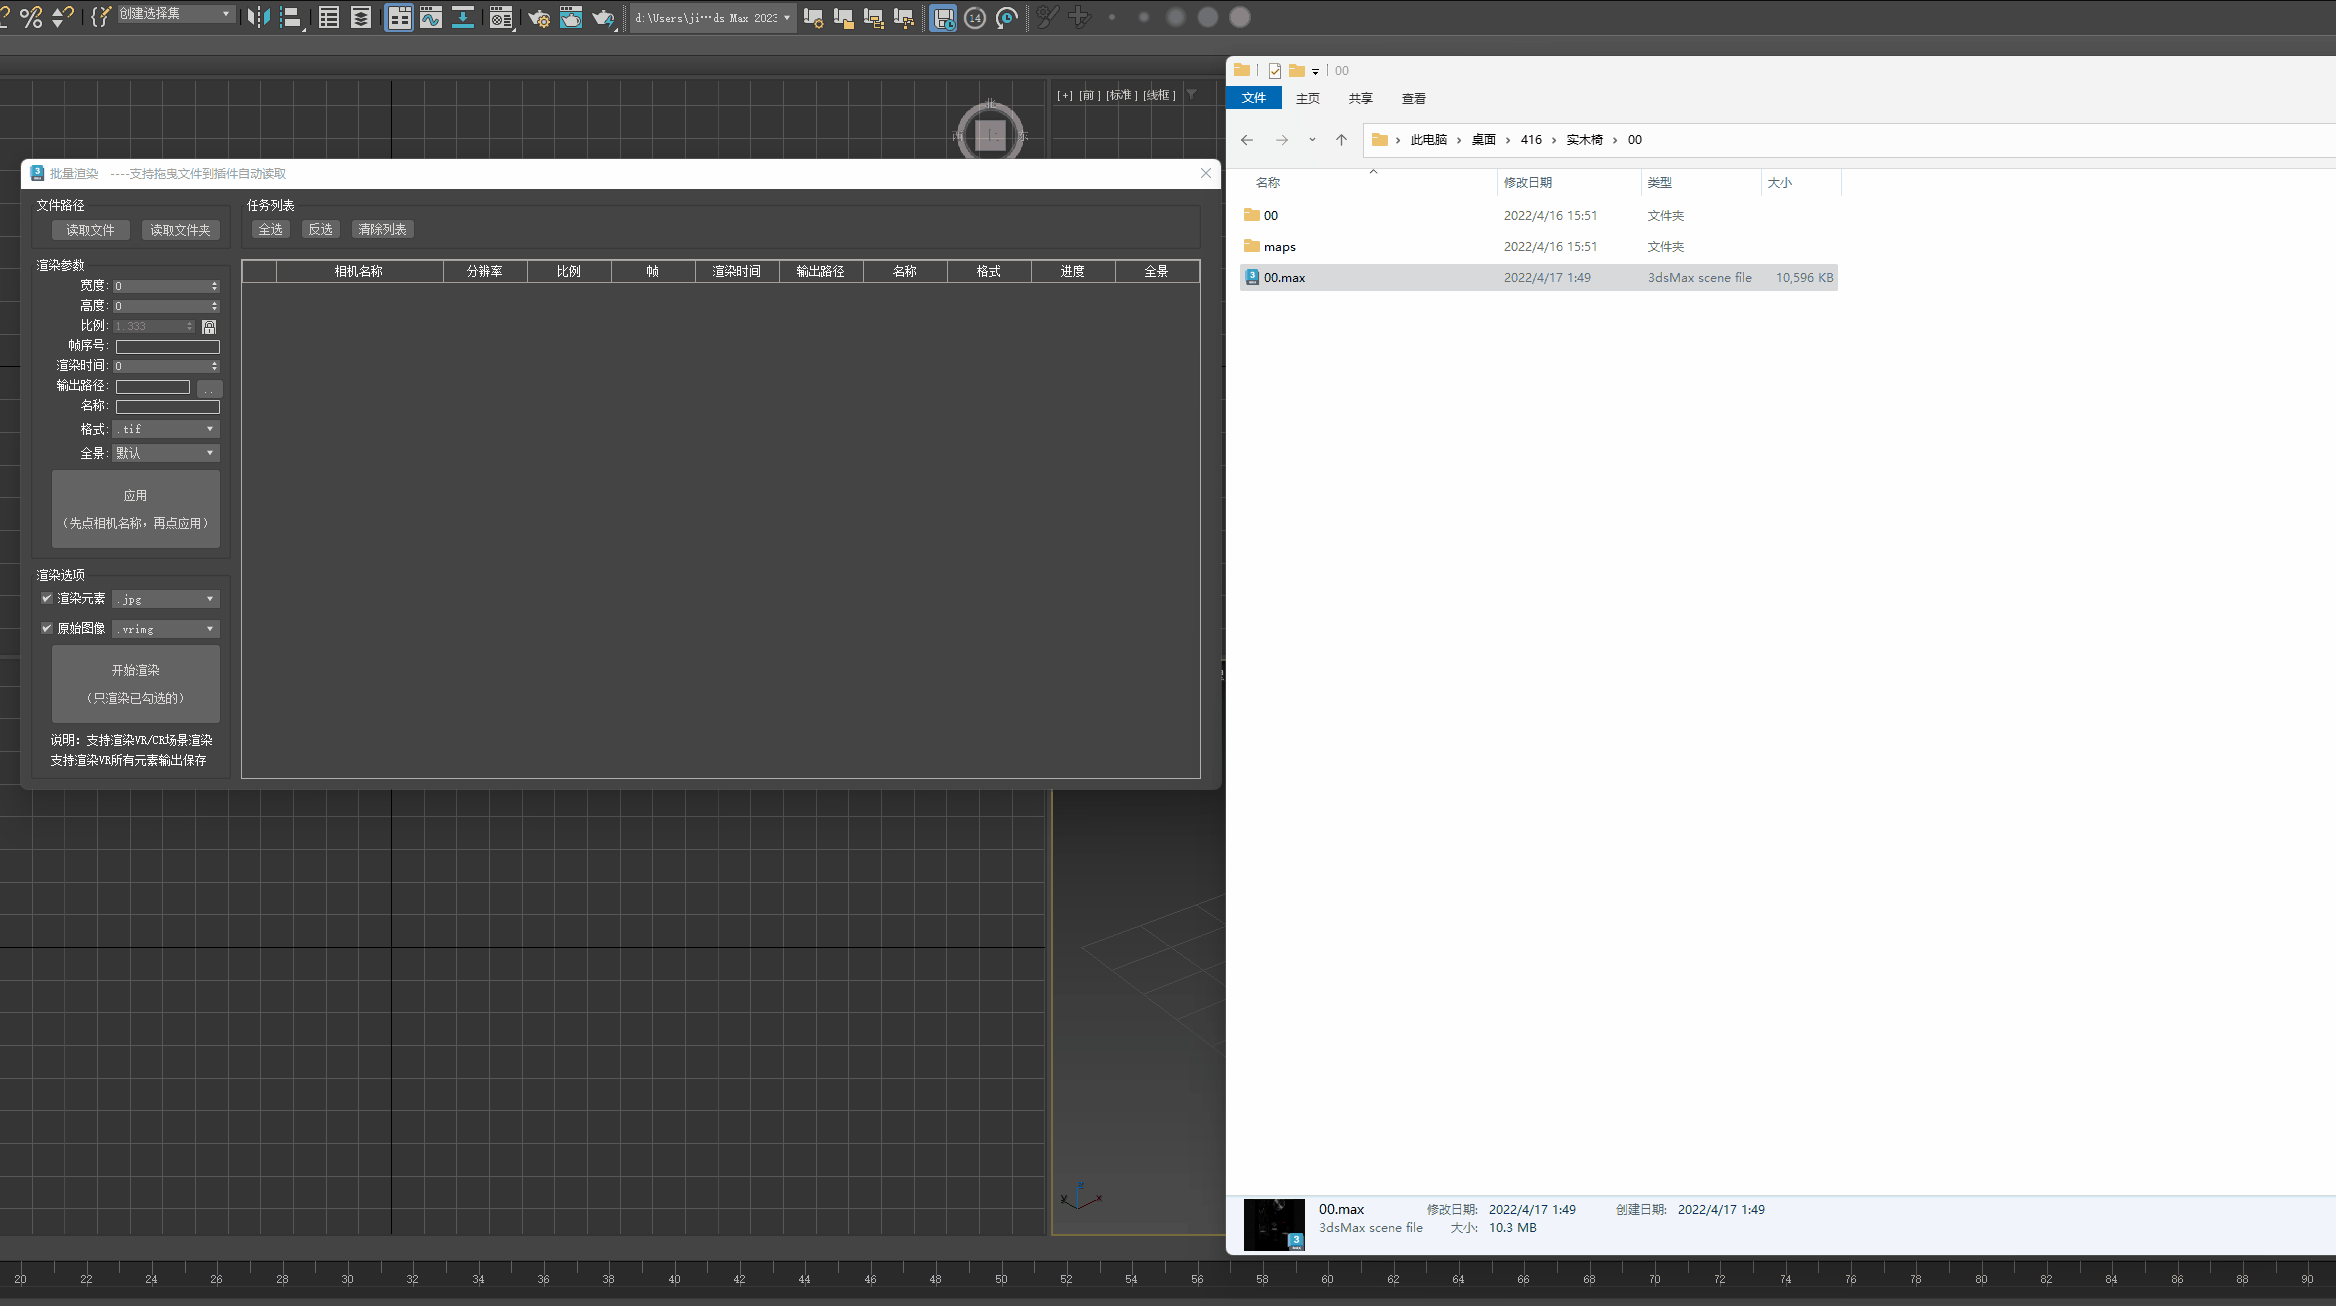Open the 全景 默认 dropdown
Viewport: 2336px width, 1306px height.
coord(166,453)
